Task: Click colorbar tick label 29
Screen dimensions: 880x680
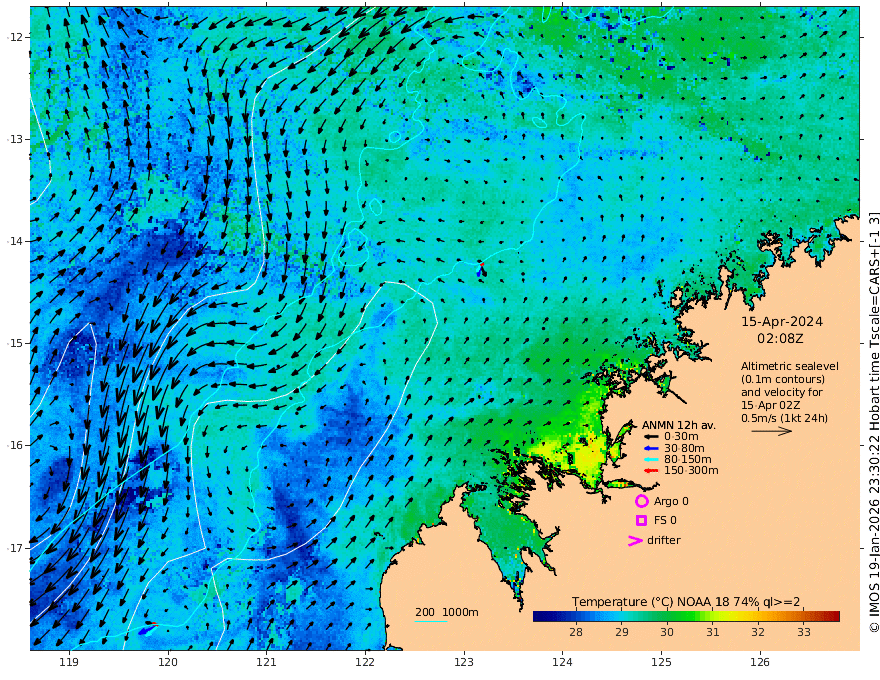Action: 621,632
